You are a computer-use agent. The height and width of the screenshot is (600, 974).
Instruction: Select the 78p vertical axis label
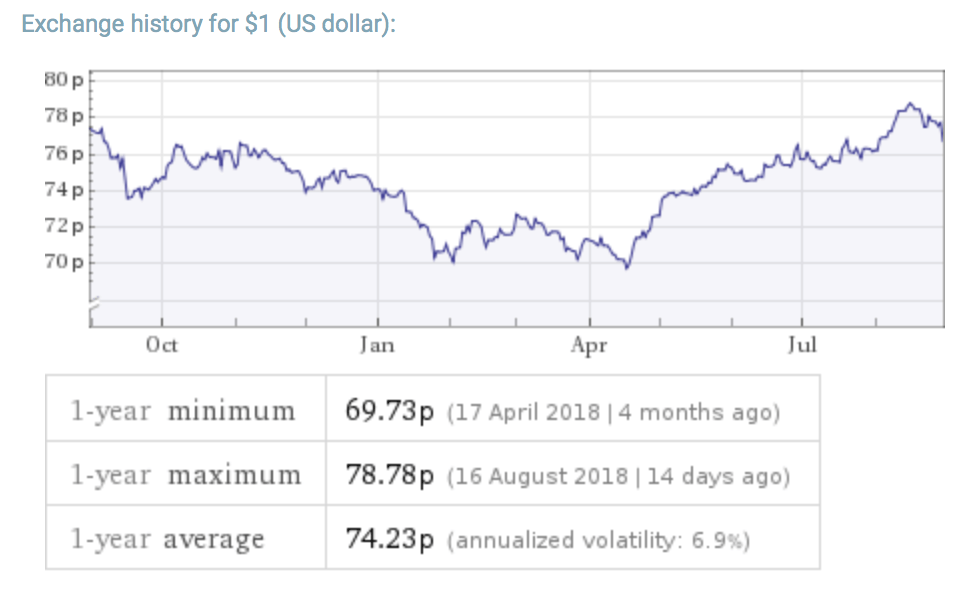click(66, 117)
